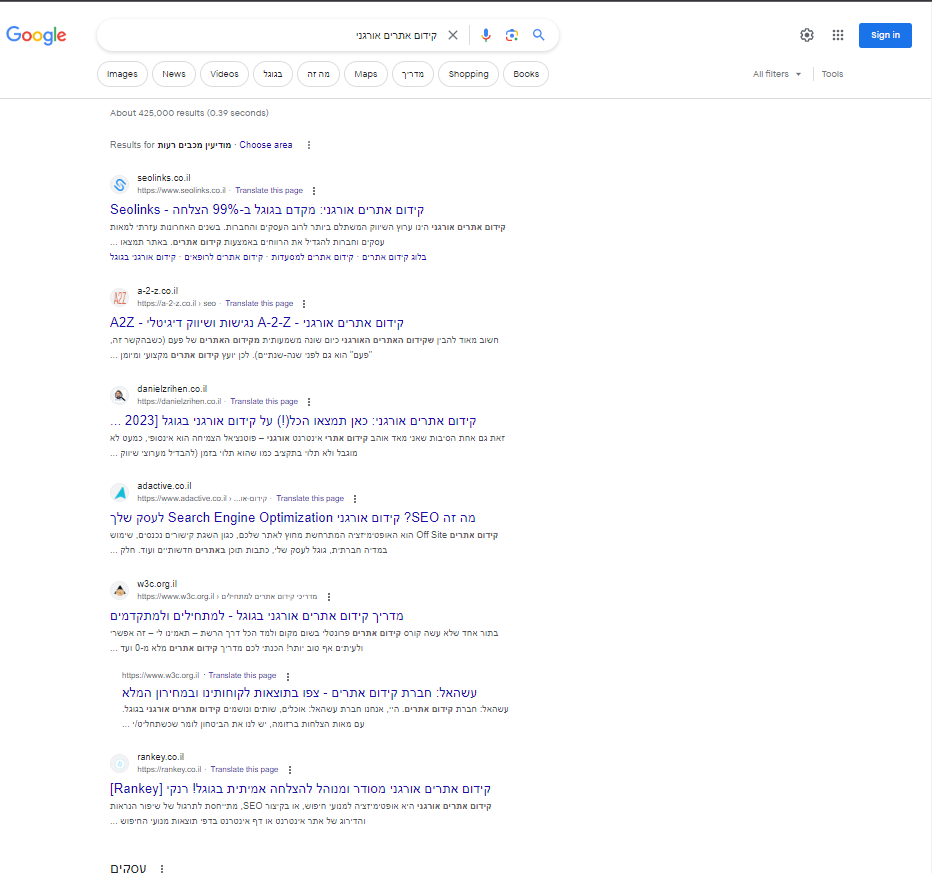
Task: Switch to the News tab
Action: (x=174, y=74)
